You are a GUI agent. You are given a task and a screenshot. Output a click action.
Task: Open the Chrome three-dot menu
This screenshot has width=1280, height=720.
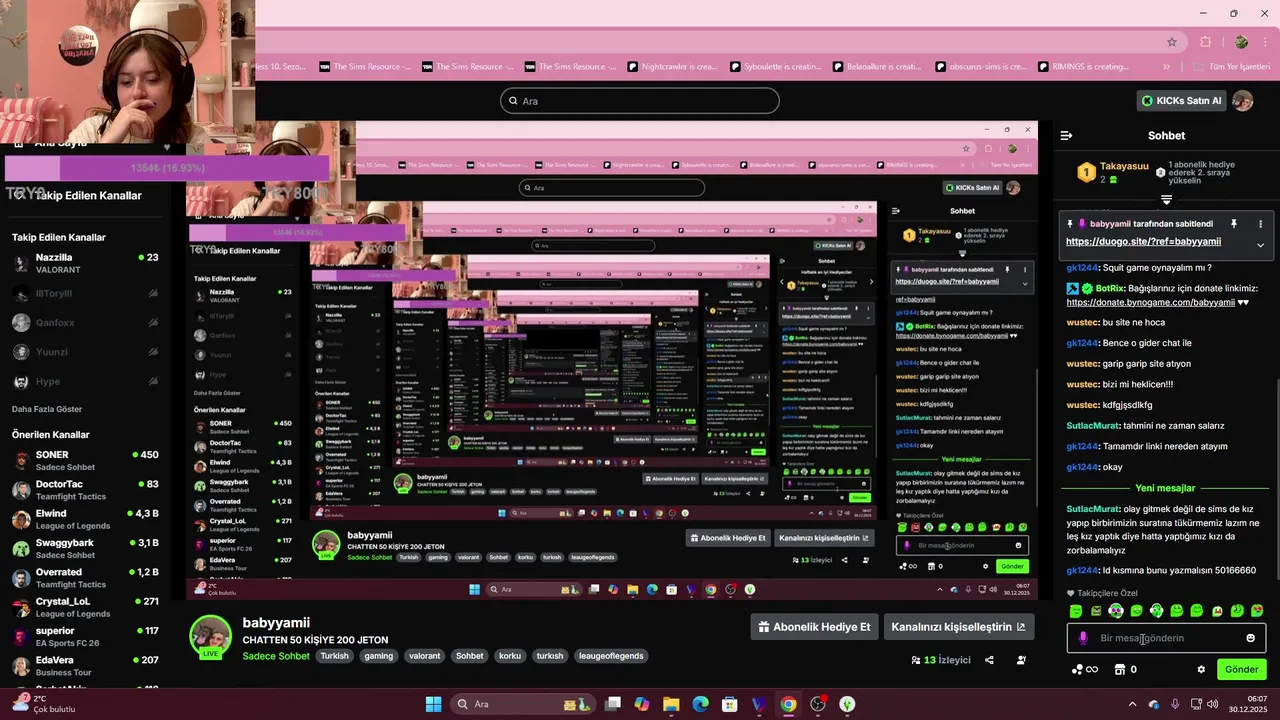click(x=1267, y=42)
